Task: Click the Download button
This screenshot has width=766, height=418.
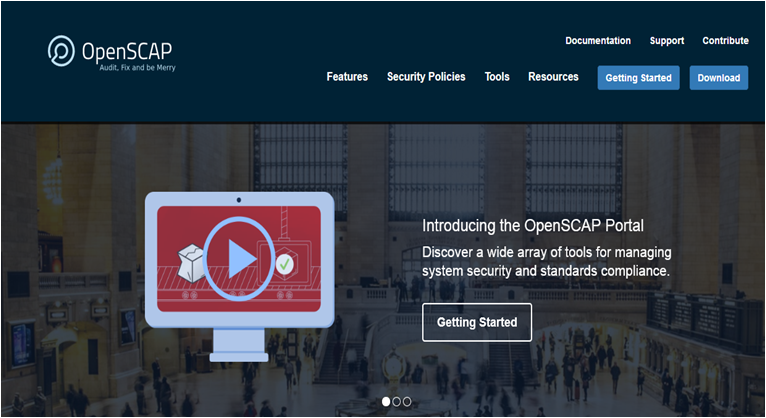Action: point(719,78)
